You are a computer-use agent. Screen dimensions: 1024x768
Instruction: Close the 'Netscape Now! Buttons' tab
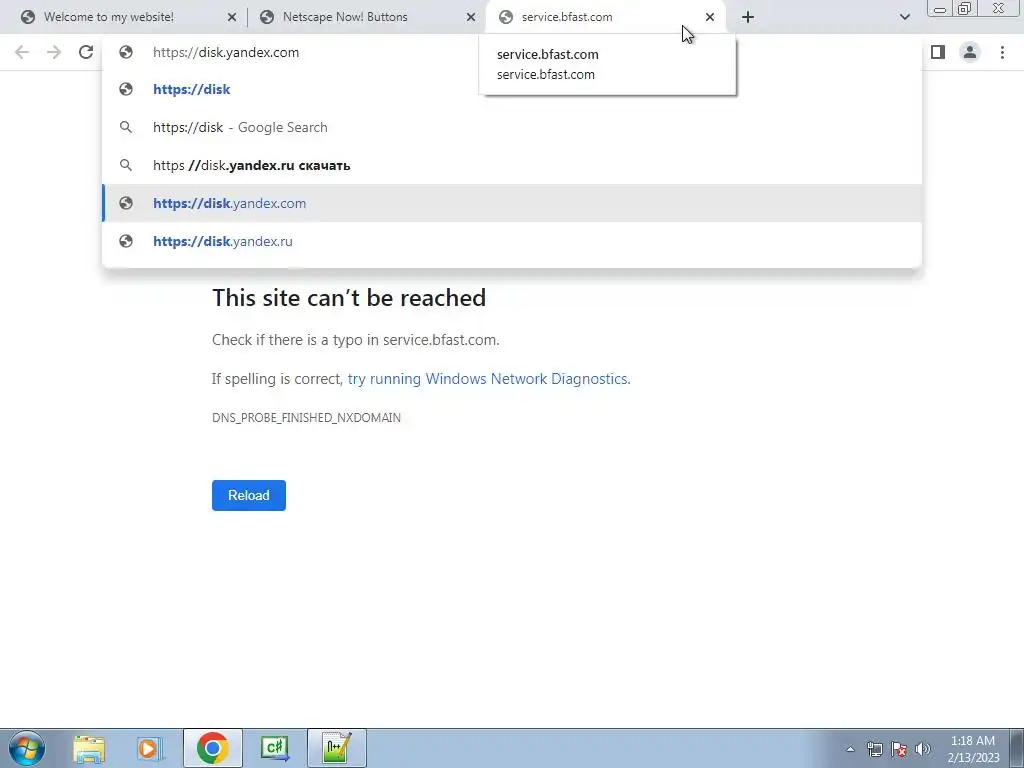point(471,18)
